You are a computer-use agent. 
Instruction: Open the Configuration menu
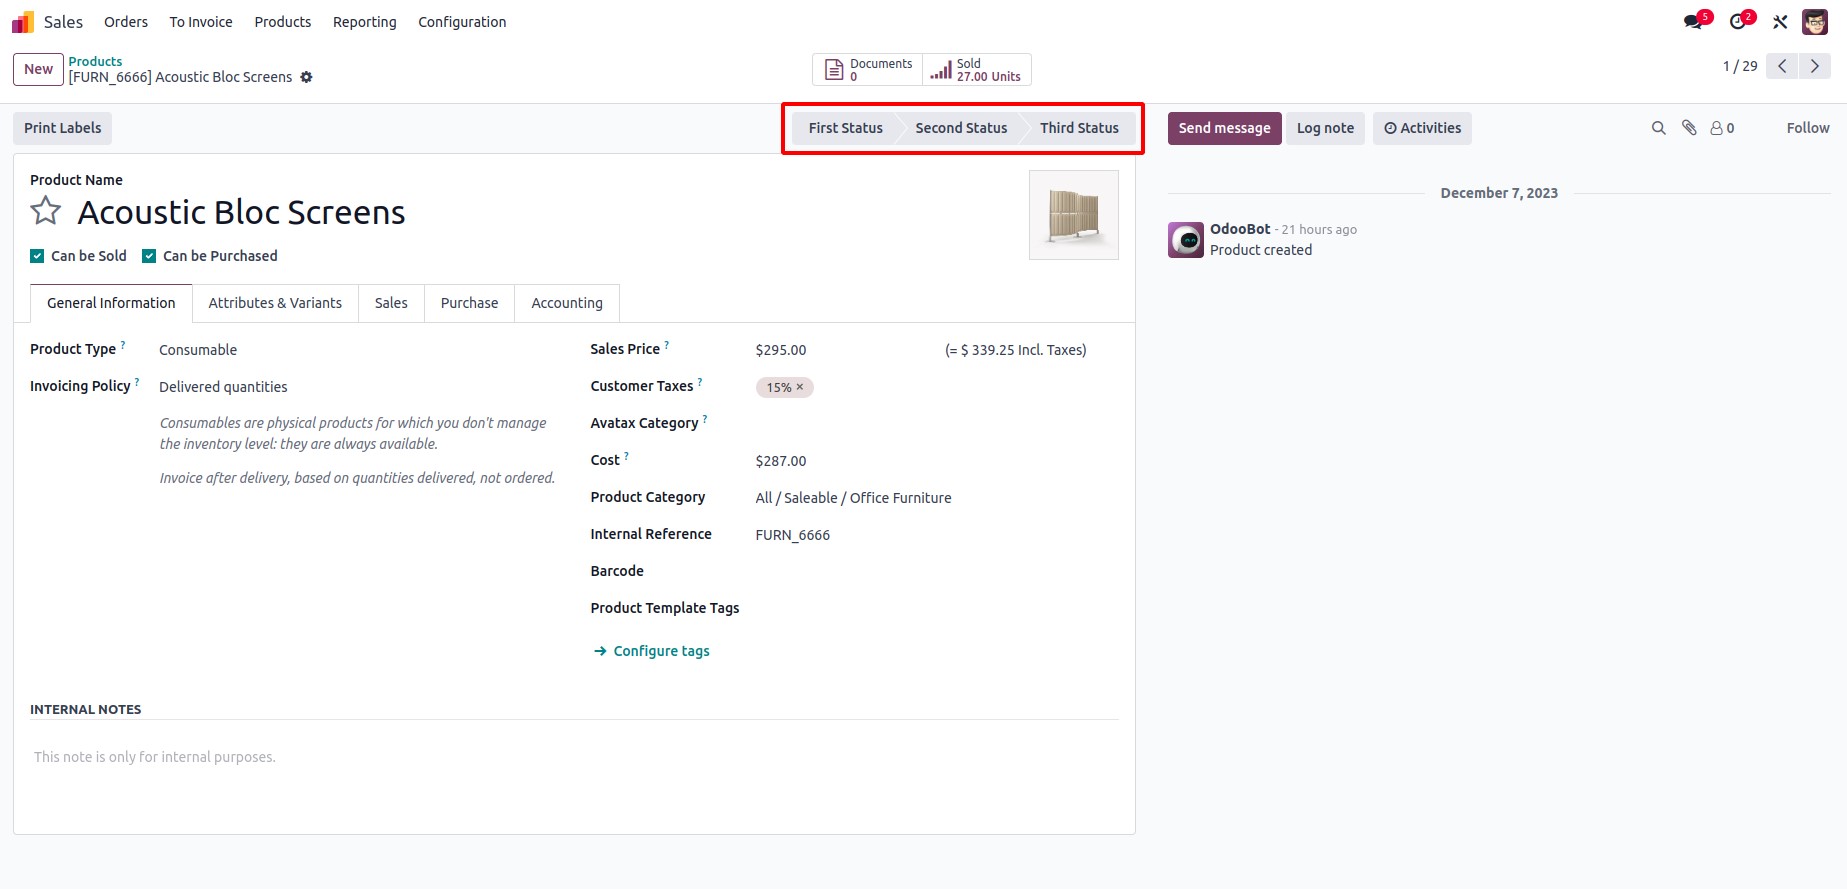[462, 22]
